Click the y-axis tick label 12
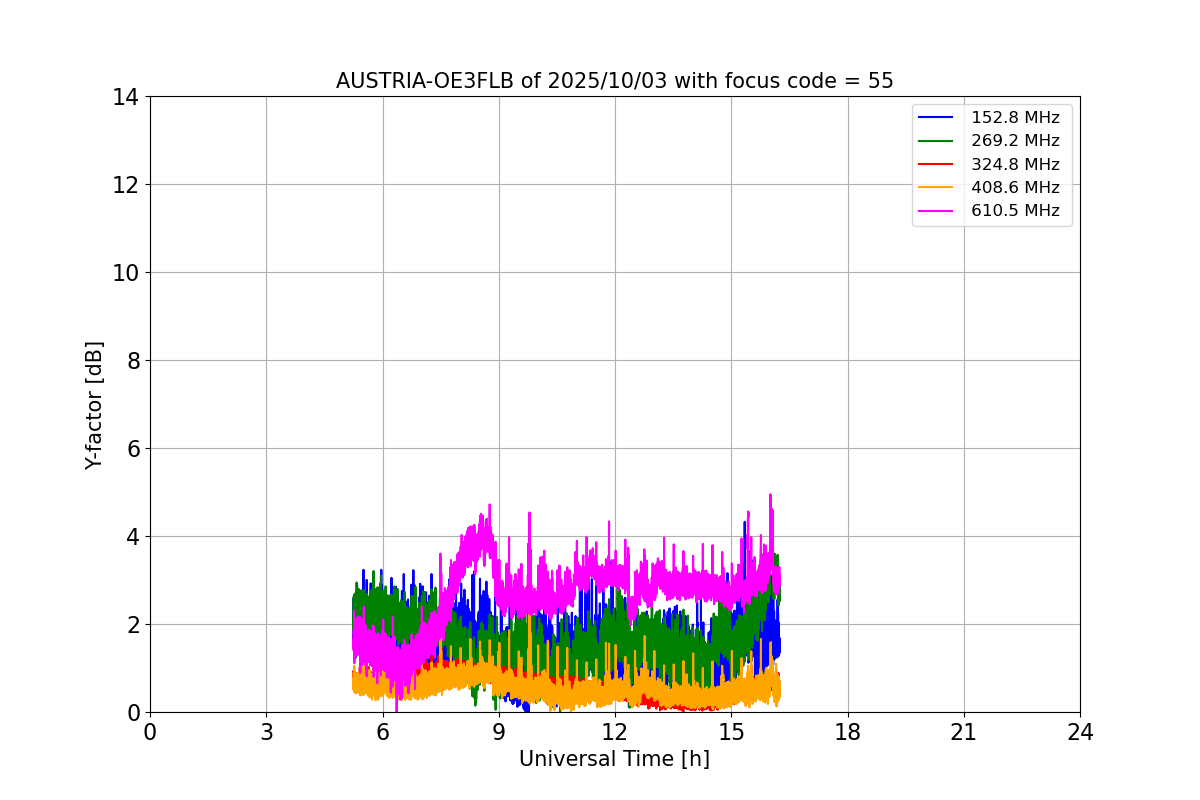This screenshot has height=800, width=1200. (x=125, y=185)
